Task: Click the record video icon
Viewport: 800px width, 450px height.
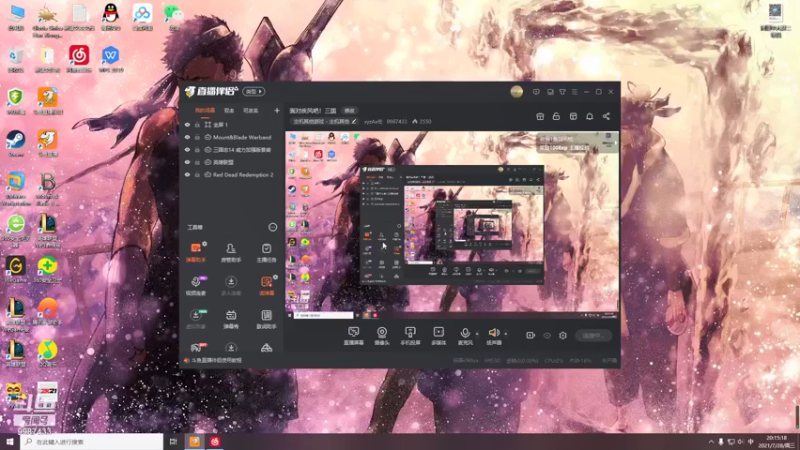Action: 531,335
